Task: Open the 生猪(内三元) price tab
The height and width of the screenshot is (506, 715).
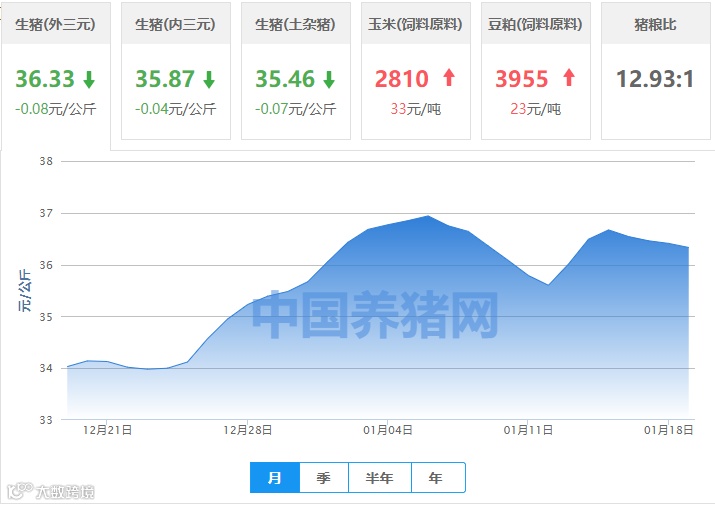Action: 176,71
